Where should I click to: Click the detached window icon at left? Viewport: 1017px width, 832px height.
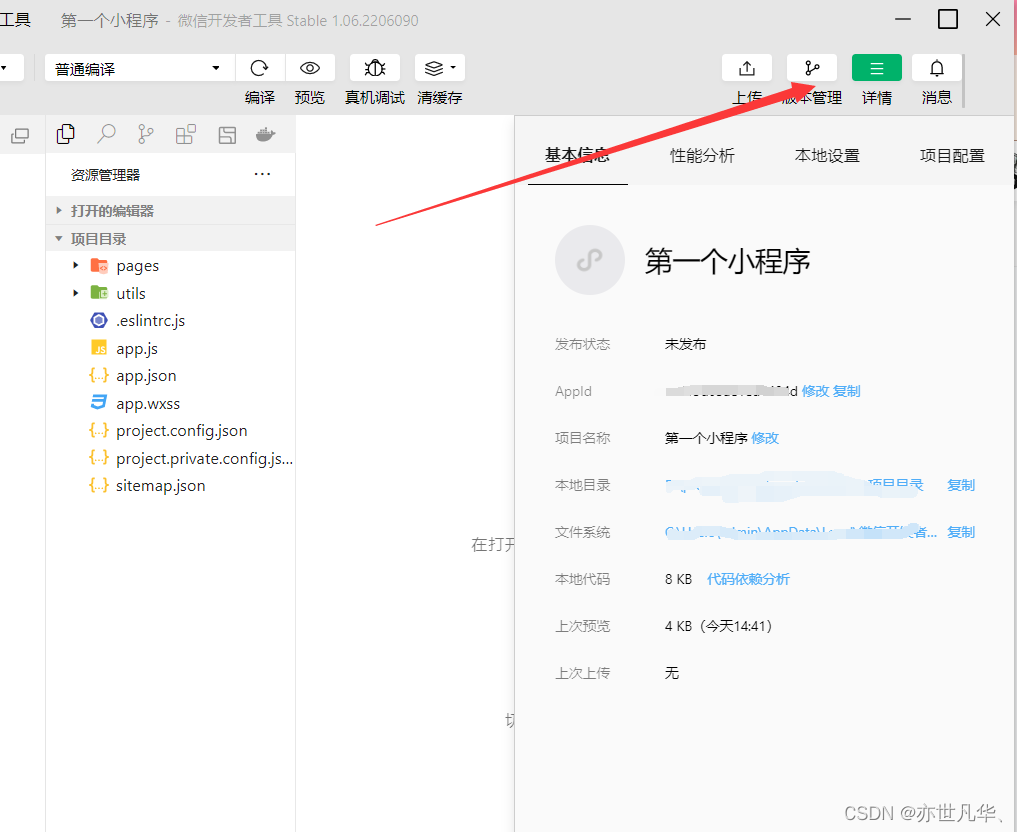point(20,136)
